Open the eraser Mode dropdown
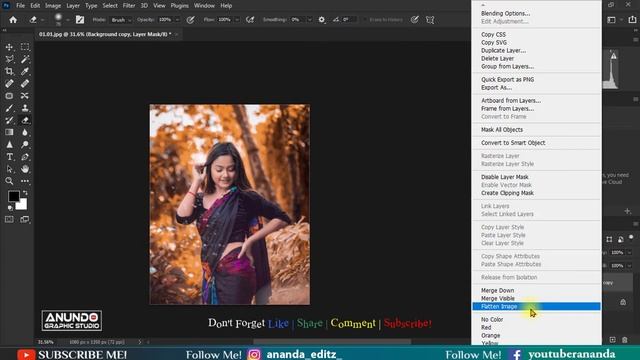 pyautogui.click(x=121, y=20)
